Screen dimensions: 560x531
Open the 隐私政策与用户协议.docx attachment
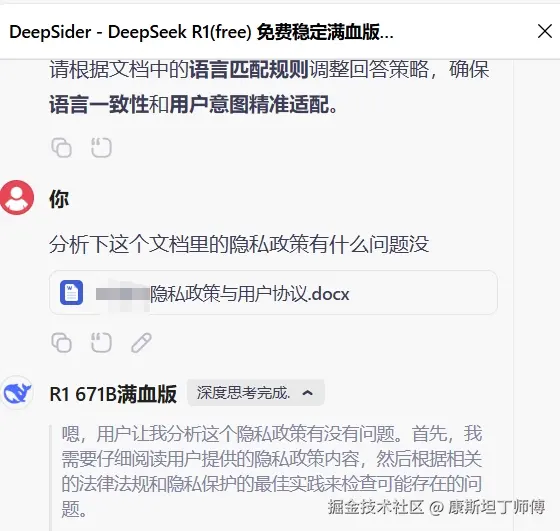(x=273, y=293)
